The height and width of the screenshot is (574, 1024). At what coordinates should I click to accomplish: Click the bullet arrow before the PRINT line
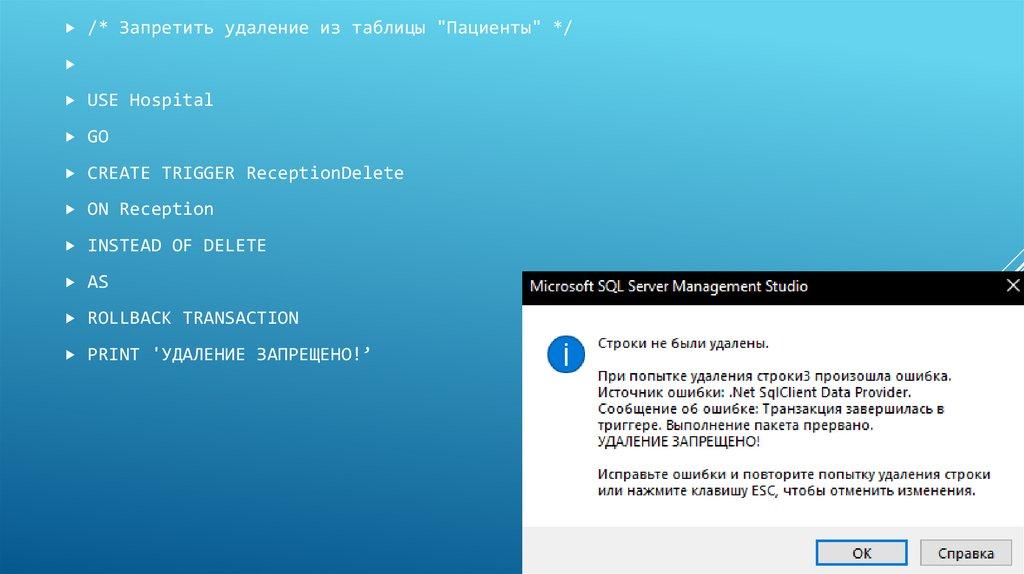70,355
